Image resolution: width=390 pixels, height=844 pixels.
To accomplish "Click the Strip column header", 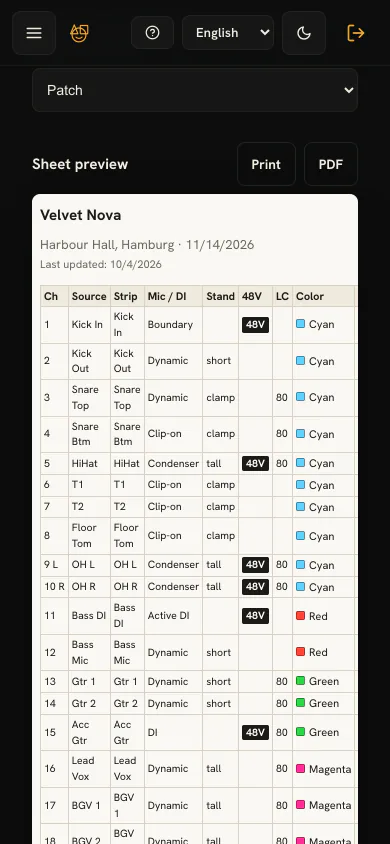I will [127, 296].
